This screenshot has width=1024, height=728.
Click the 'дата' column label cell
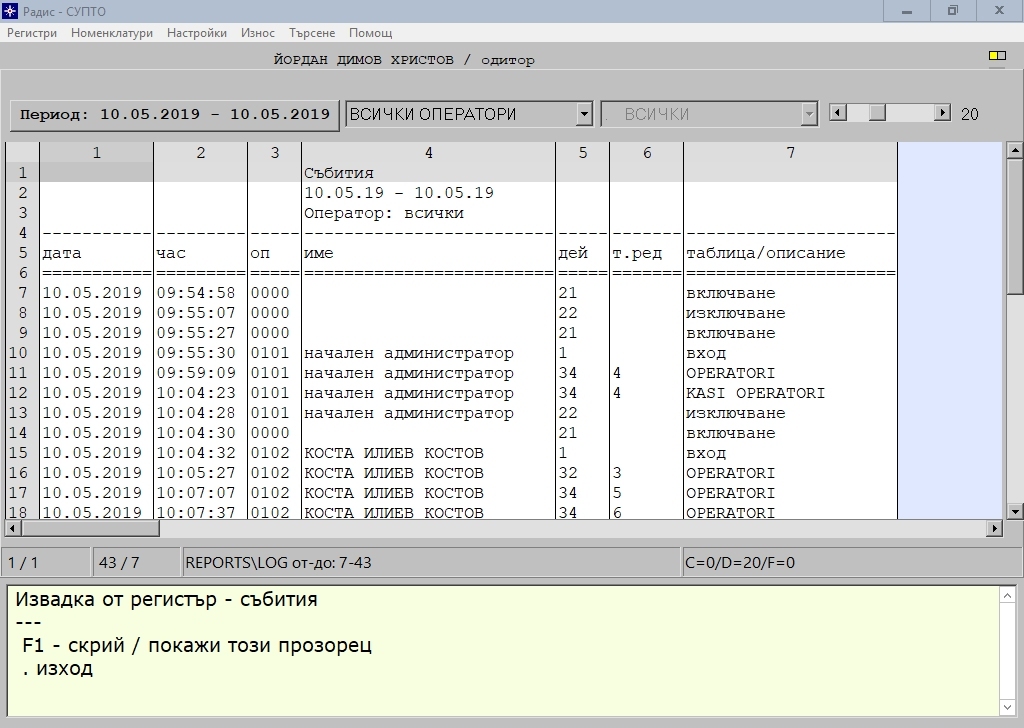pos(97,253)
